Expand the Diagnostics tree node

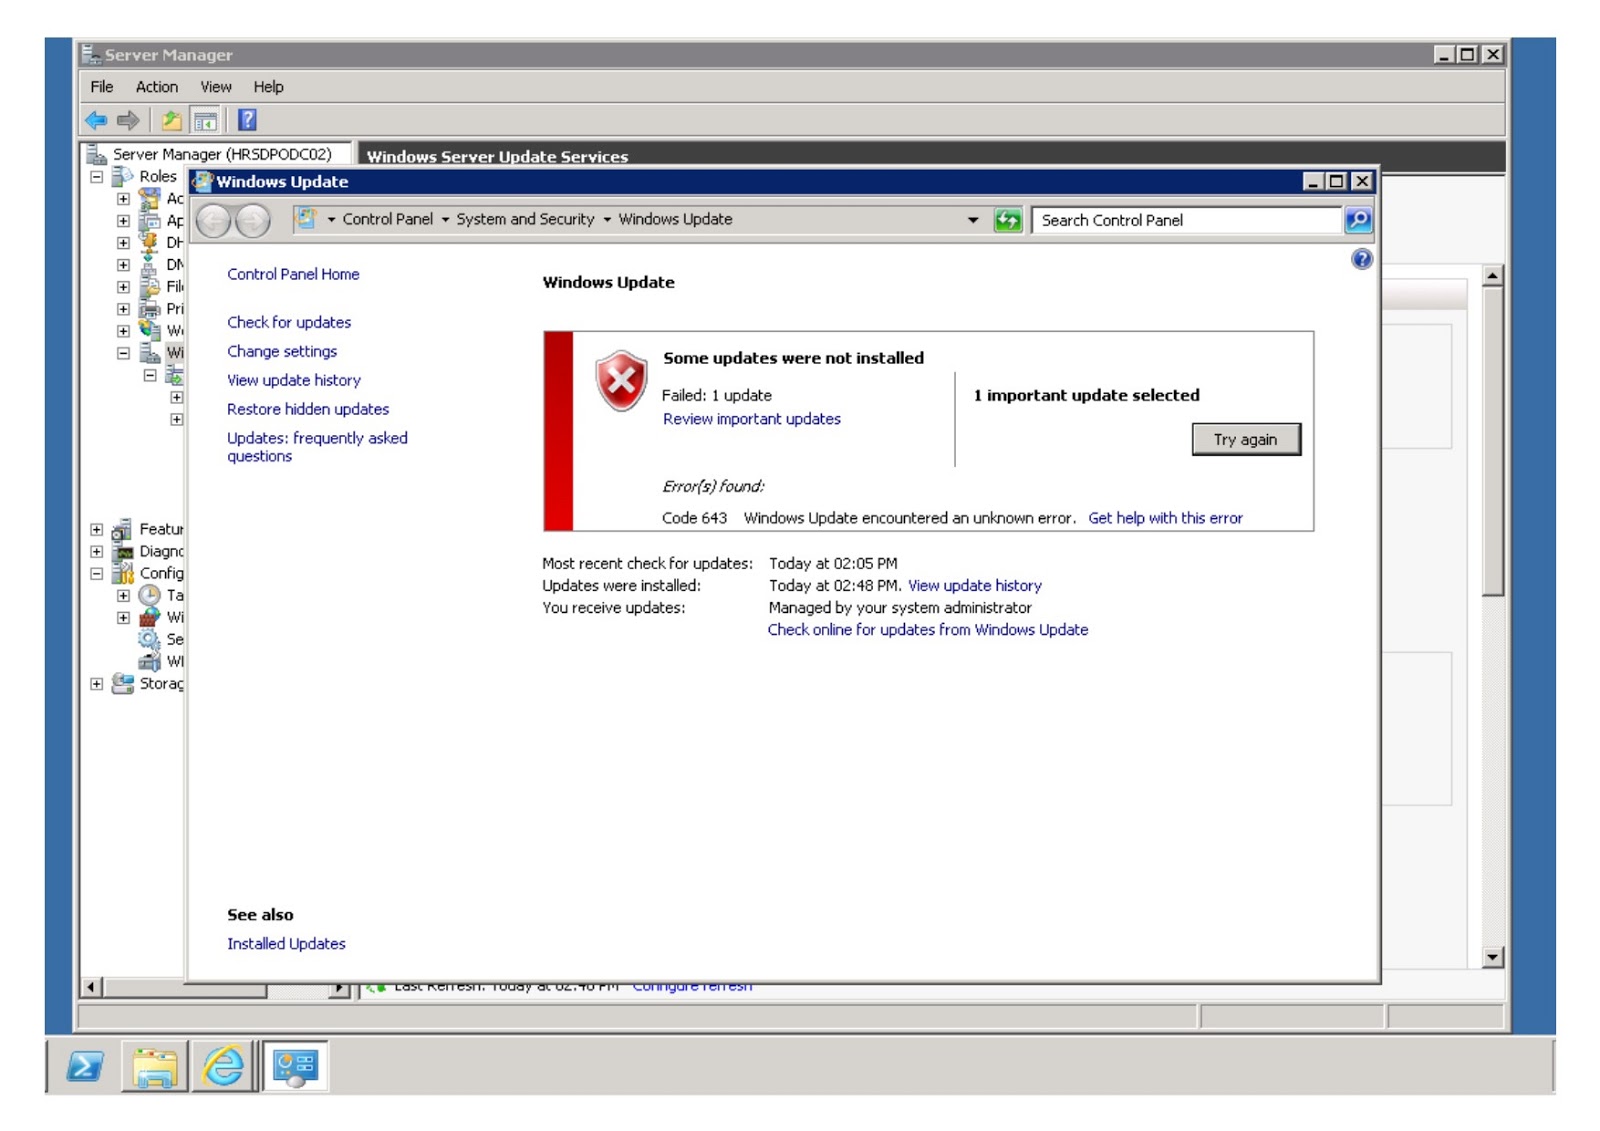tap(97, 551)
